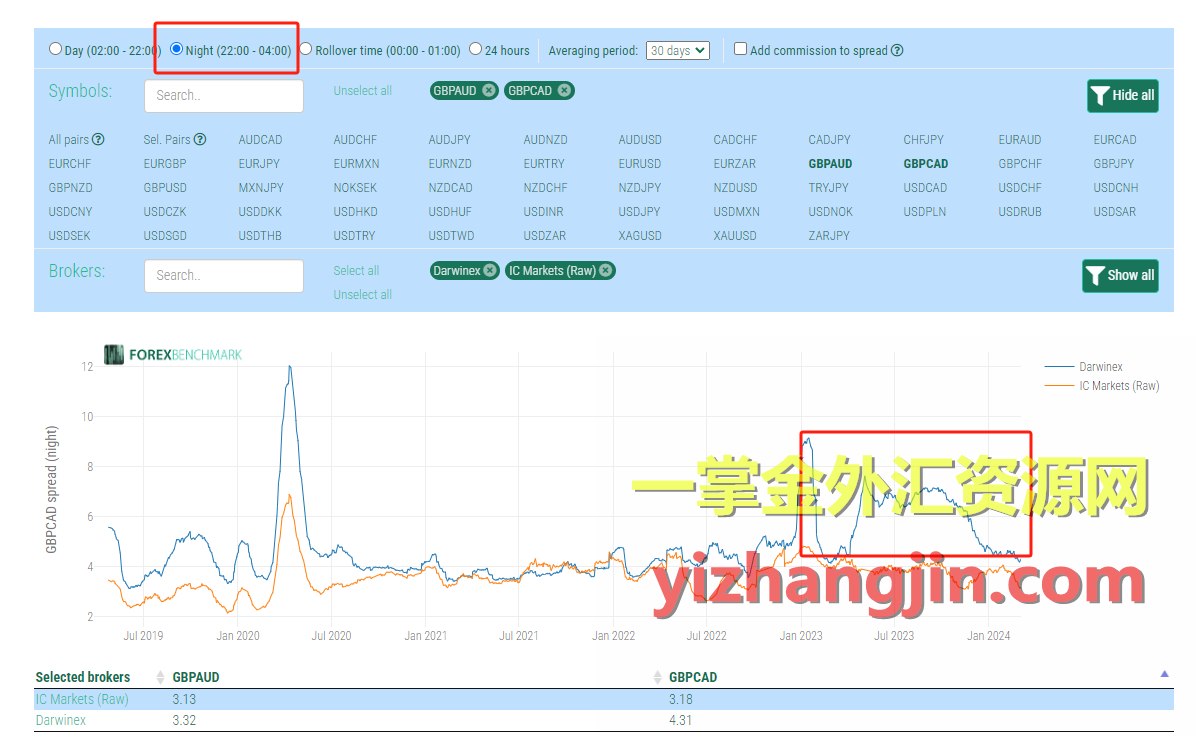Select the 24 hours radio button
The width and height of the screenshot is (1197, 736).
[476, 49]
